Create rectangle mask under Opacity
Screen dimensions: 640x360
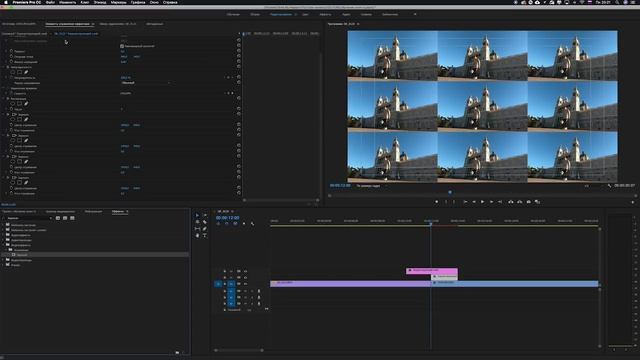[19, 72]
